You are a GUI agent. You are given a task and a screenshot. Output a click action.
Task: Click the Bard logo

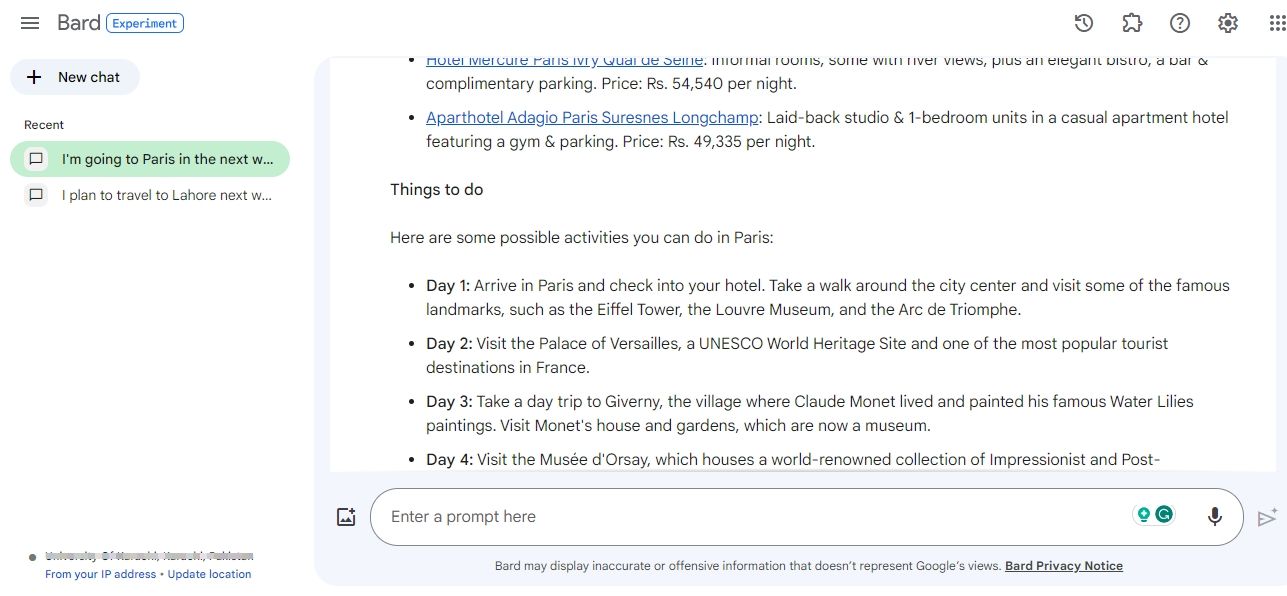pyautogui.click(x=78, y=22)
